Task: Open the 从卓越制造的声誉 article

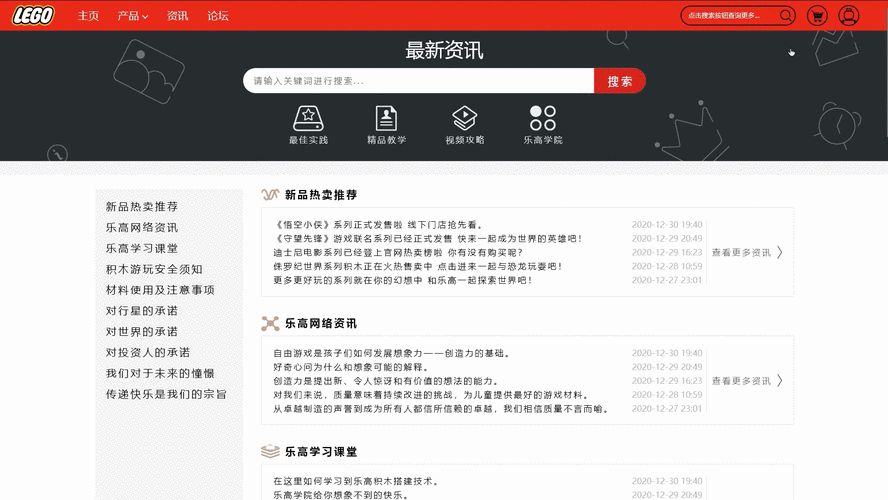Action: 441,409
